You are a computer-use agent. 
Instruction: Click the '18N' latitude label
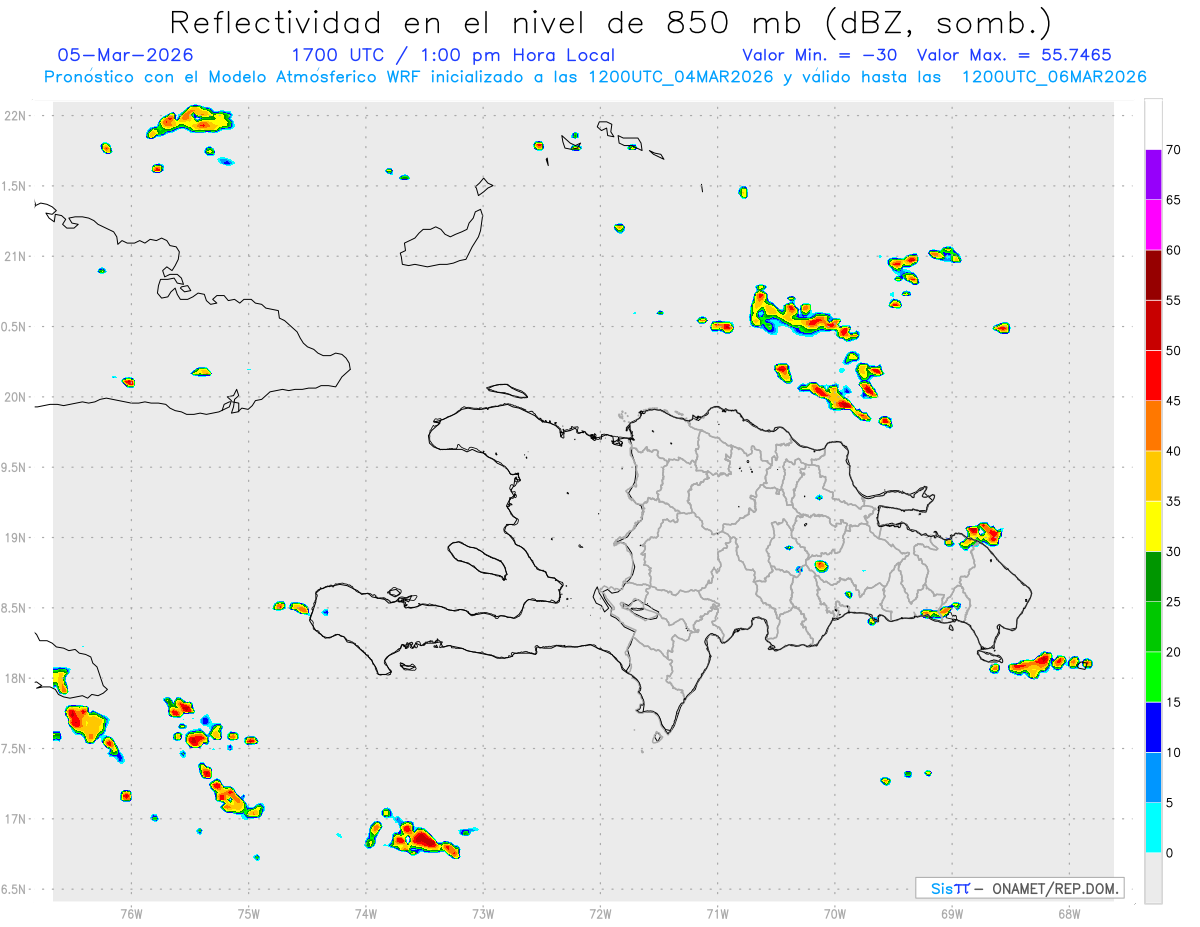(14, 679)
